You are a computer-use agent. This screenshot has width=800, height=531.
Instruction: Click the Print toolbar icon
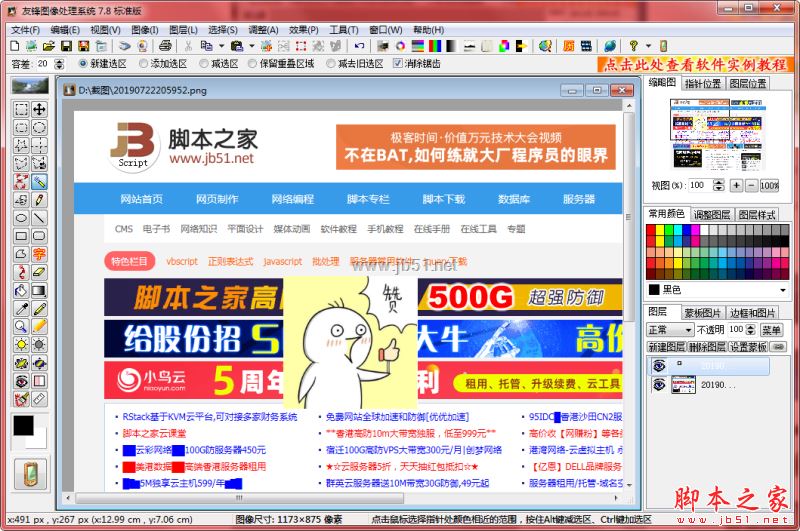click(164, 46)
